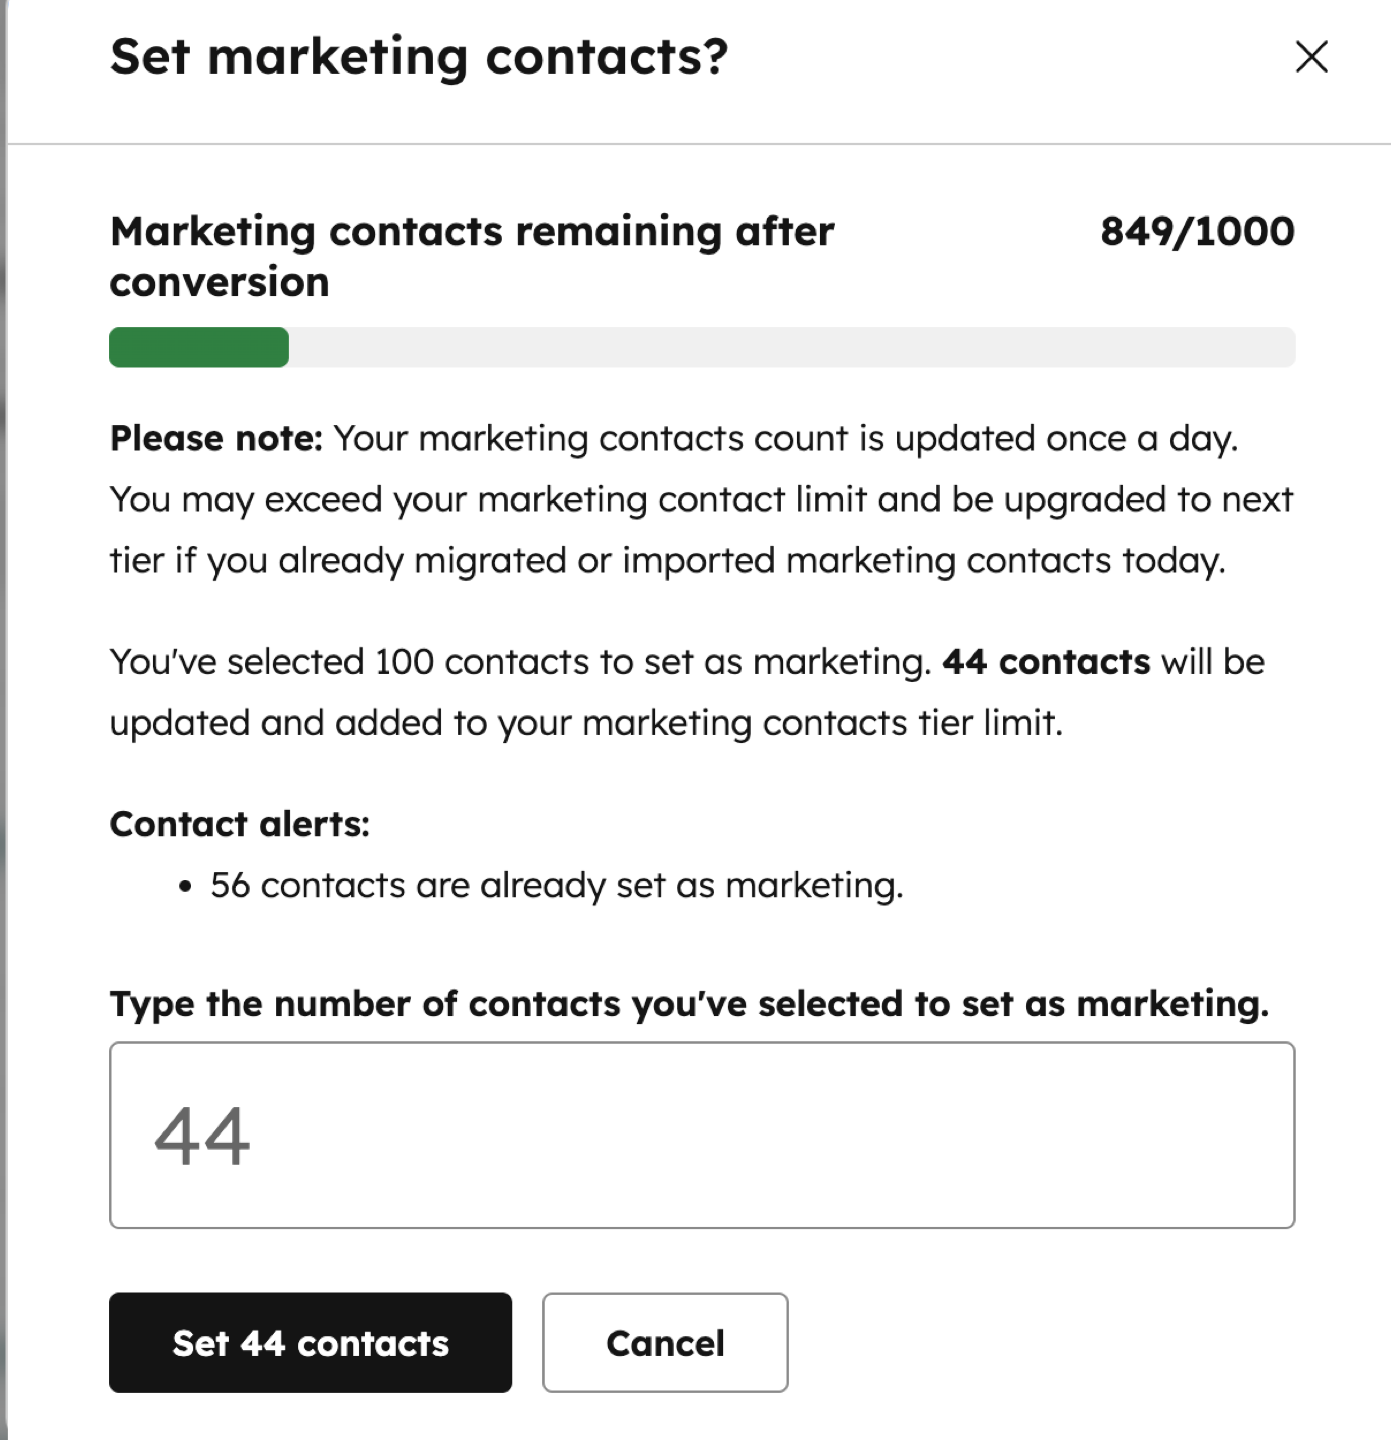1391x1440 pixels.
Task: Click the Please note warning paragraph
Action: [700, 498]
